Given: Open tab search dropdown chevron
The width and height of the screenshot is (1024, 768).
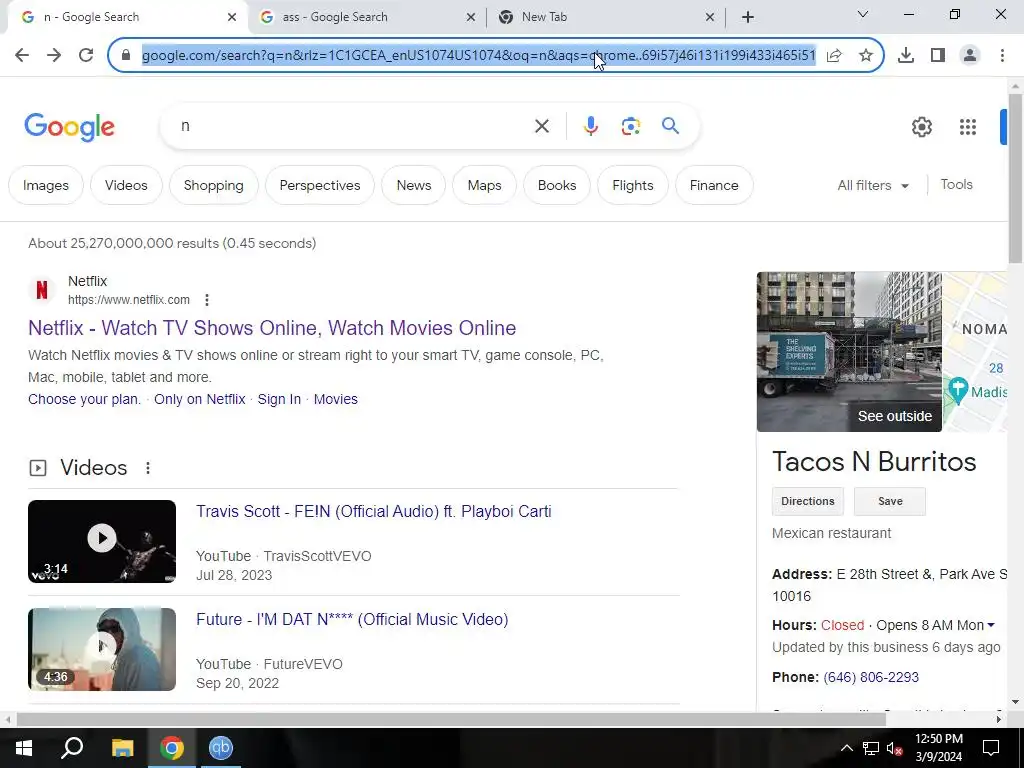Looking at the screenshot, I should (863, 14).
